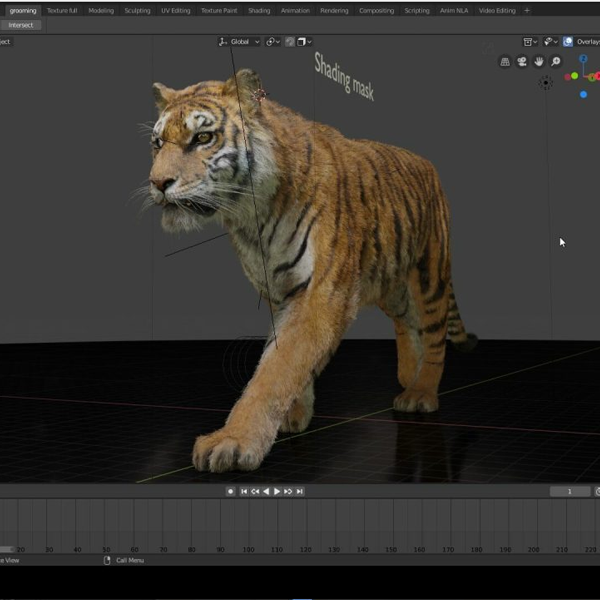Screen dimensions: 600x600
Task: Click the Intersect button
Action: coord(20,25)
